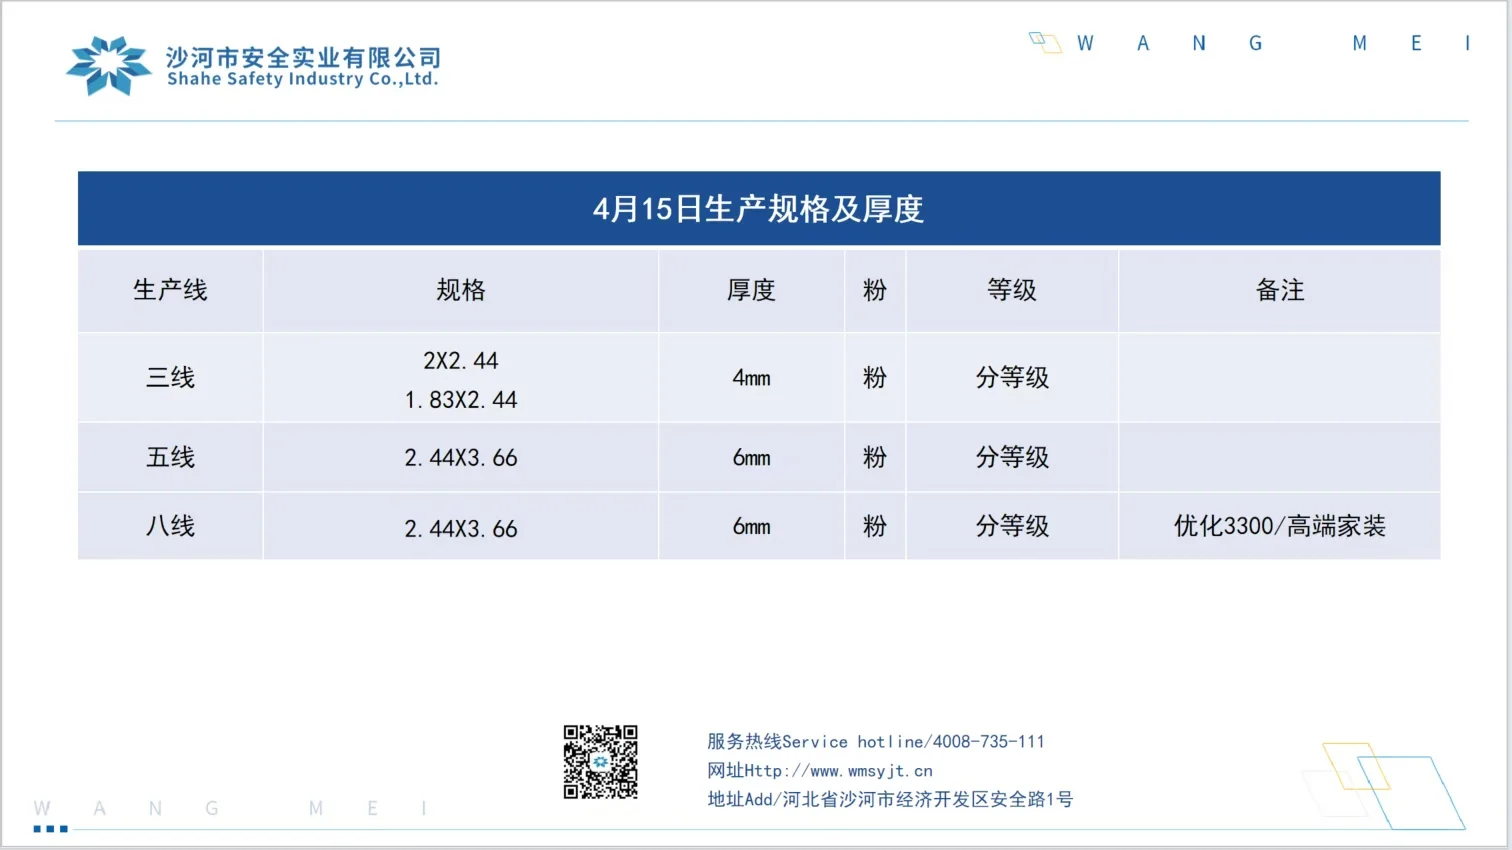This screenshot has height=850, width=1512.
Task: Click the blue snowflake company logo
Action: click(109, 66)
